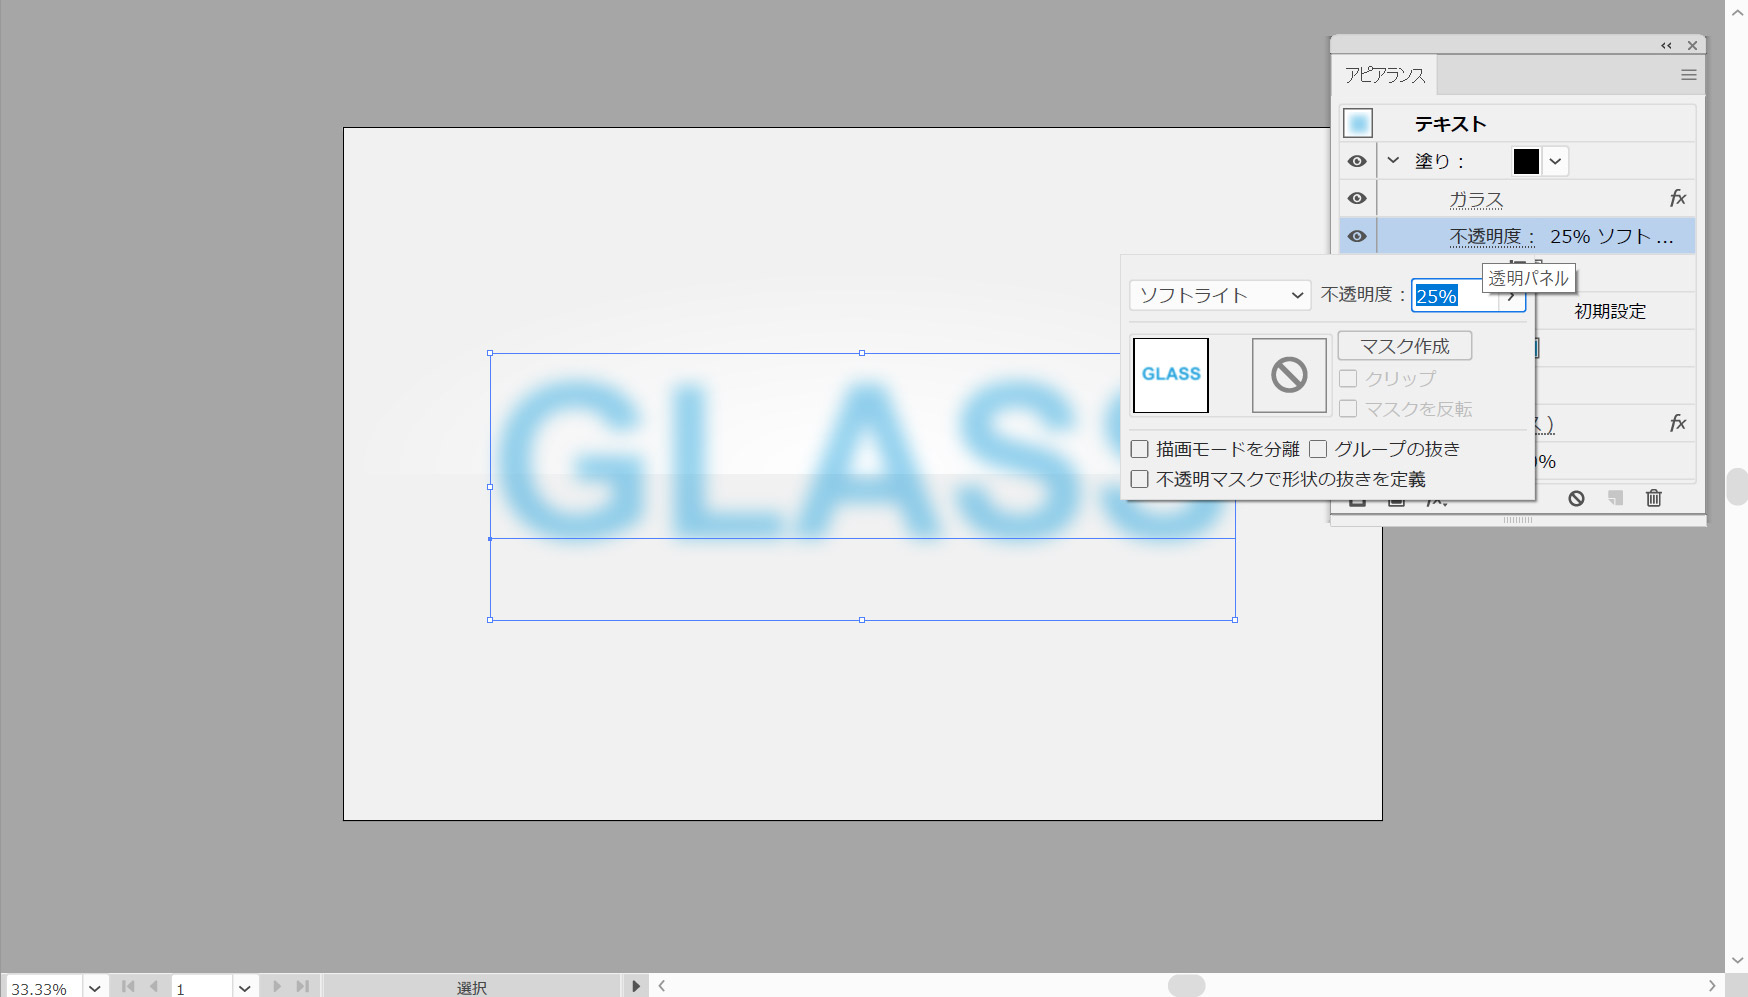Click the text object thumbnail icon

click(1357, 124)
